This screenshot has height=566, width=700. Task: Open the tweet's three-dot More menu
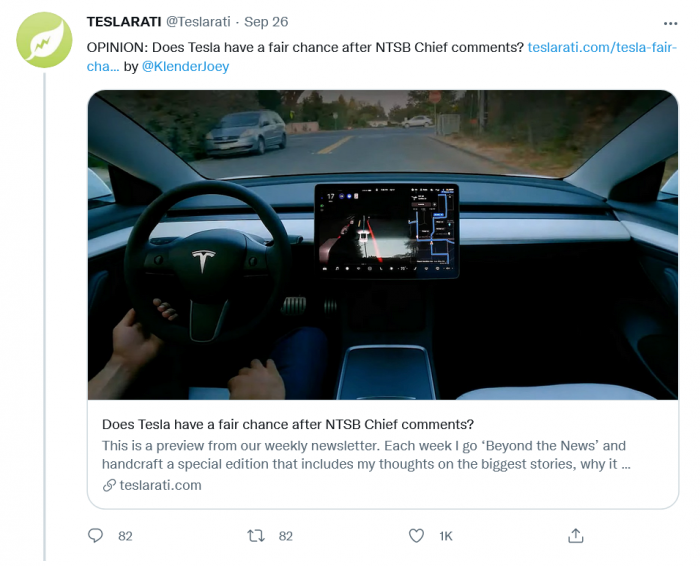point(670,22)
